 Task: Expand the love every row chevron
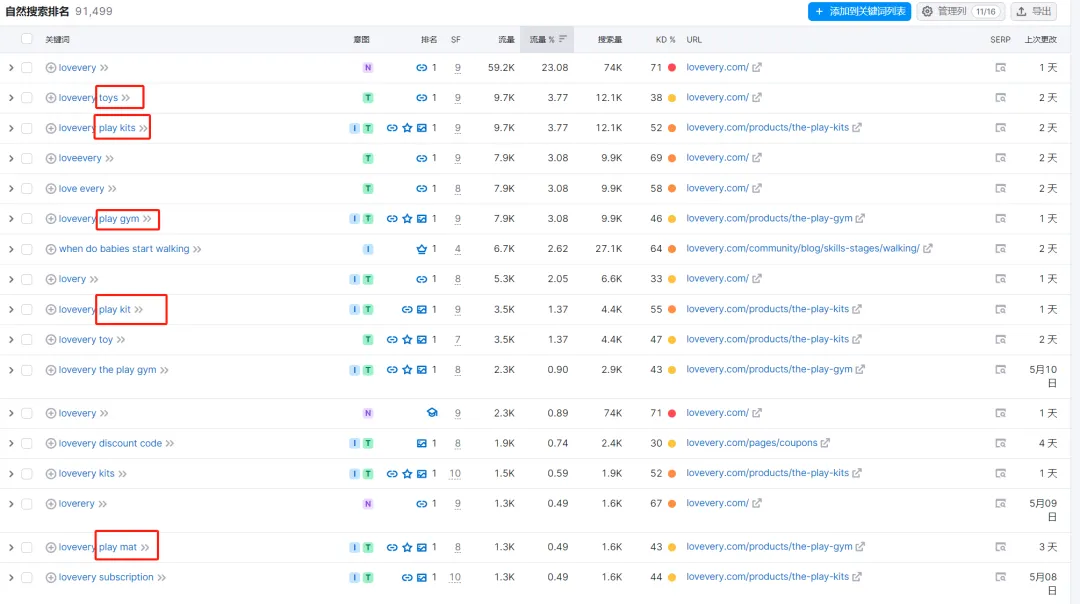11,189
